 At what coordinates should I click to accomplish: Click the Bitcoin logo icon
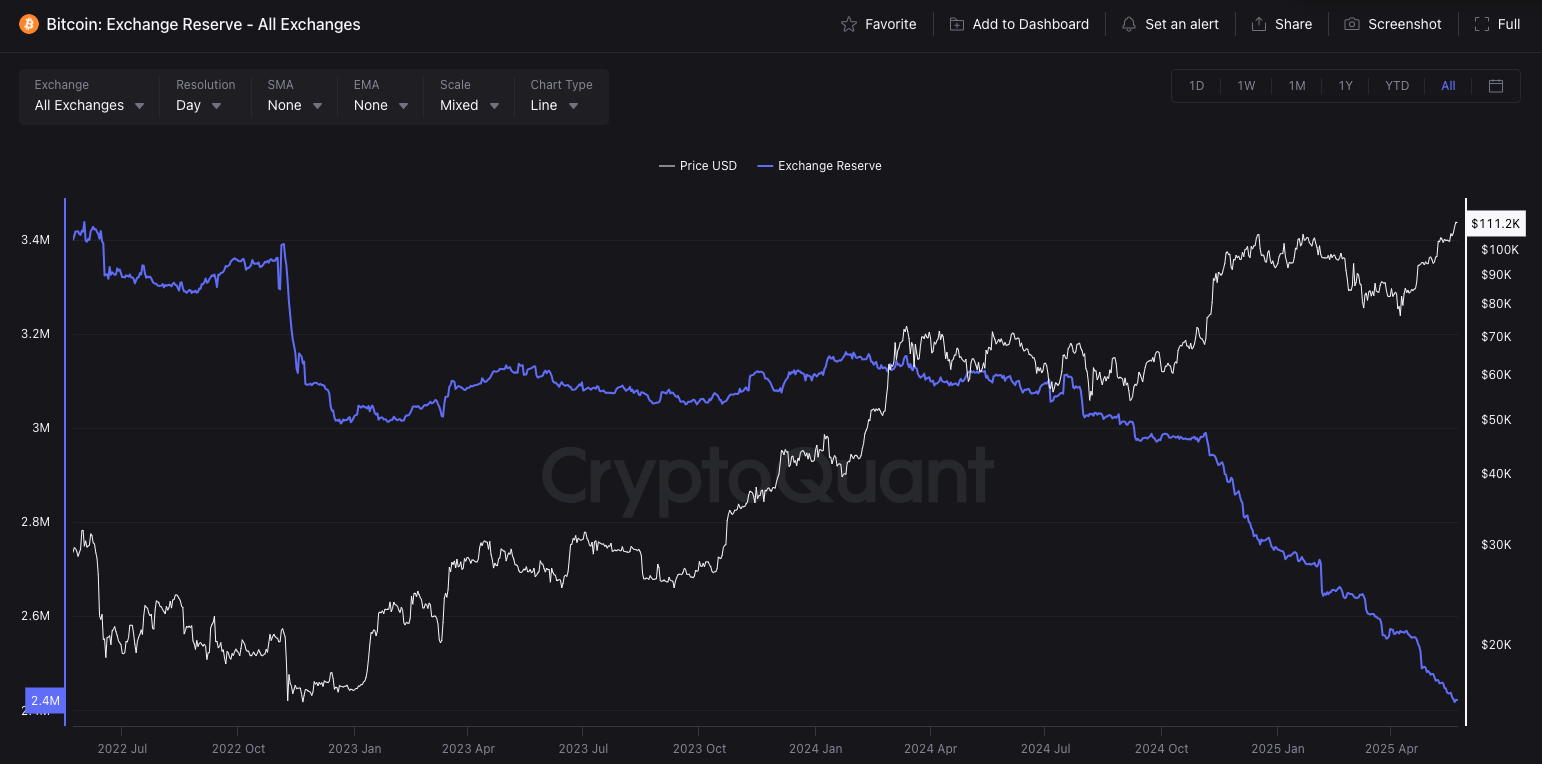tap(28, 24)
